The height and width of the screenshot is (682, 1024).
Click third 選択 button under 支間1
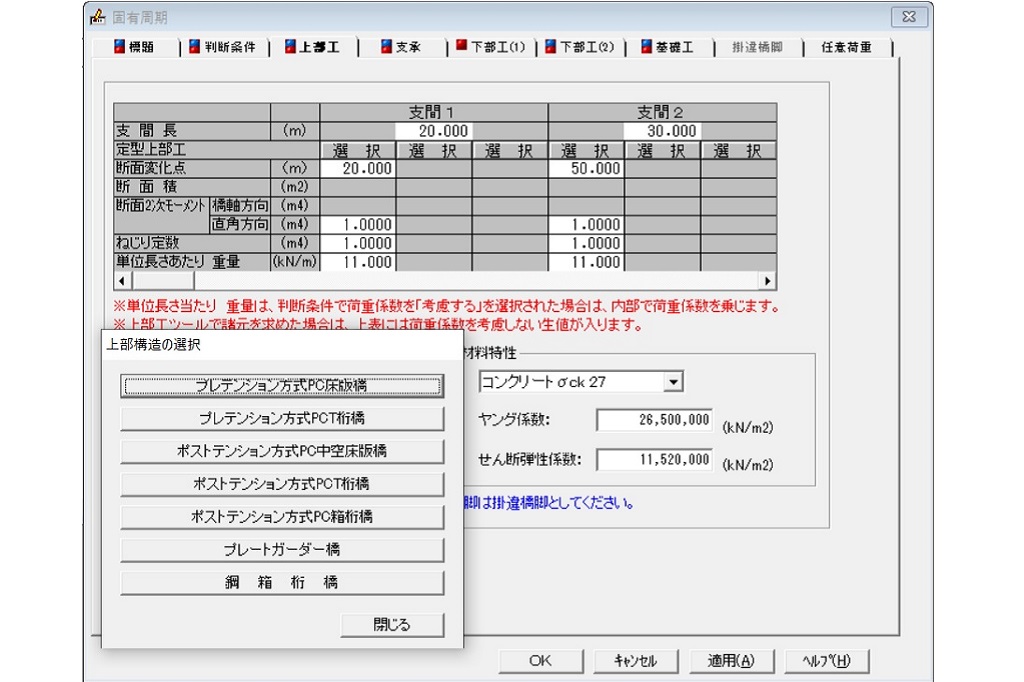pyautogui.click(x=510, y=150)
